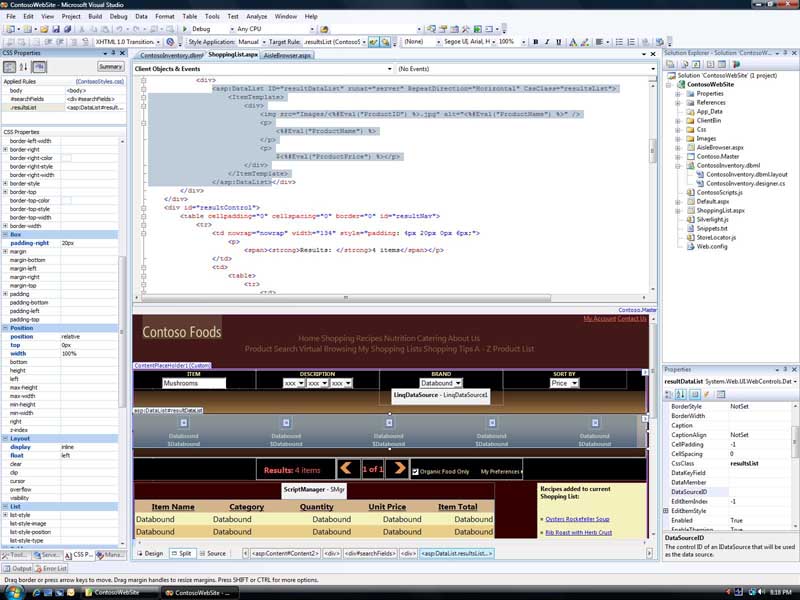Click Alphabetical sort icon in Properties panel
Screen dimensions: 800x600
[681, 394]
